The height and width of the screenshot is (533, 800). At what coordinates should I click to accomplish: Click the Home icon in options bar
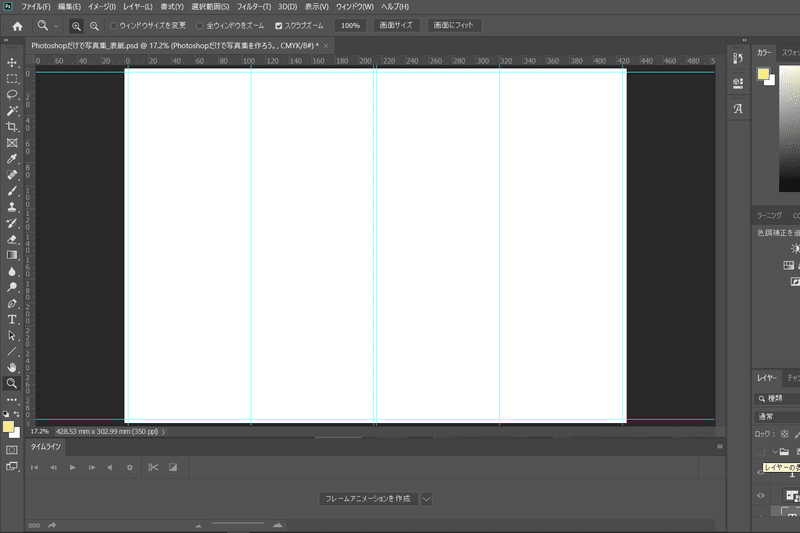tap(17, 26)
